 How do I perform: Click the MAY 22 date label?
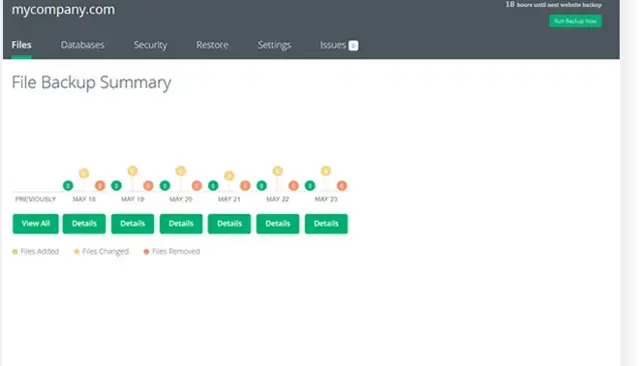coord(278,199)
